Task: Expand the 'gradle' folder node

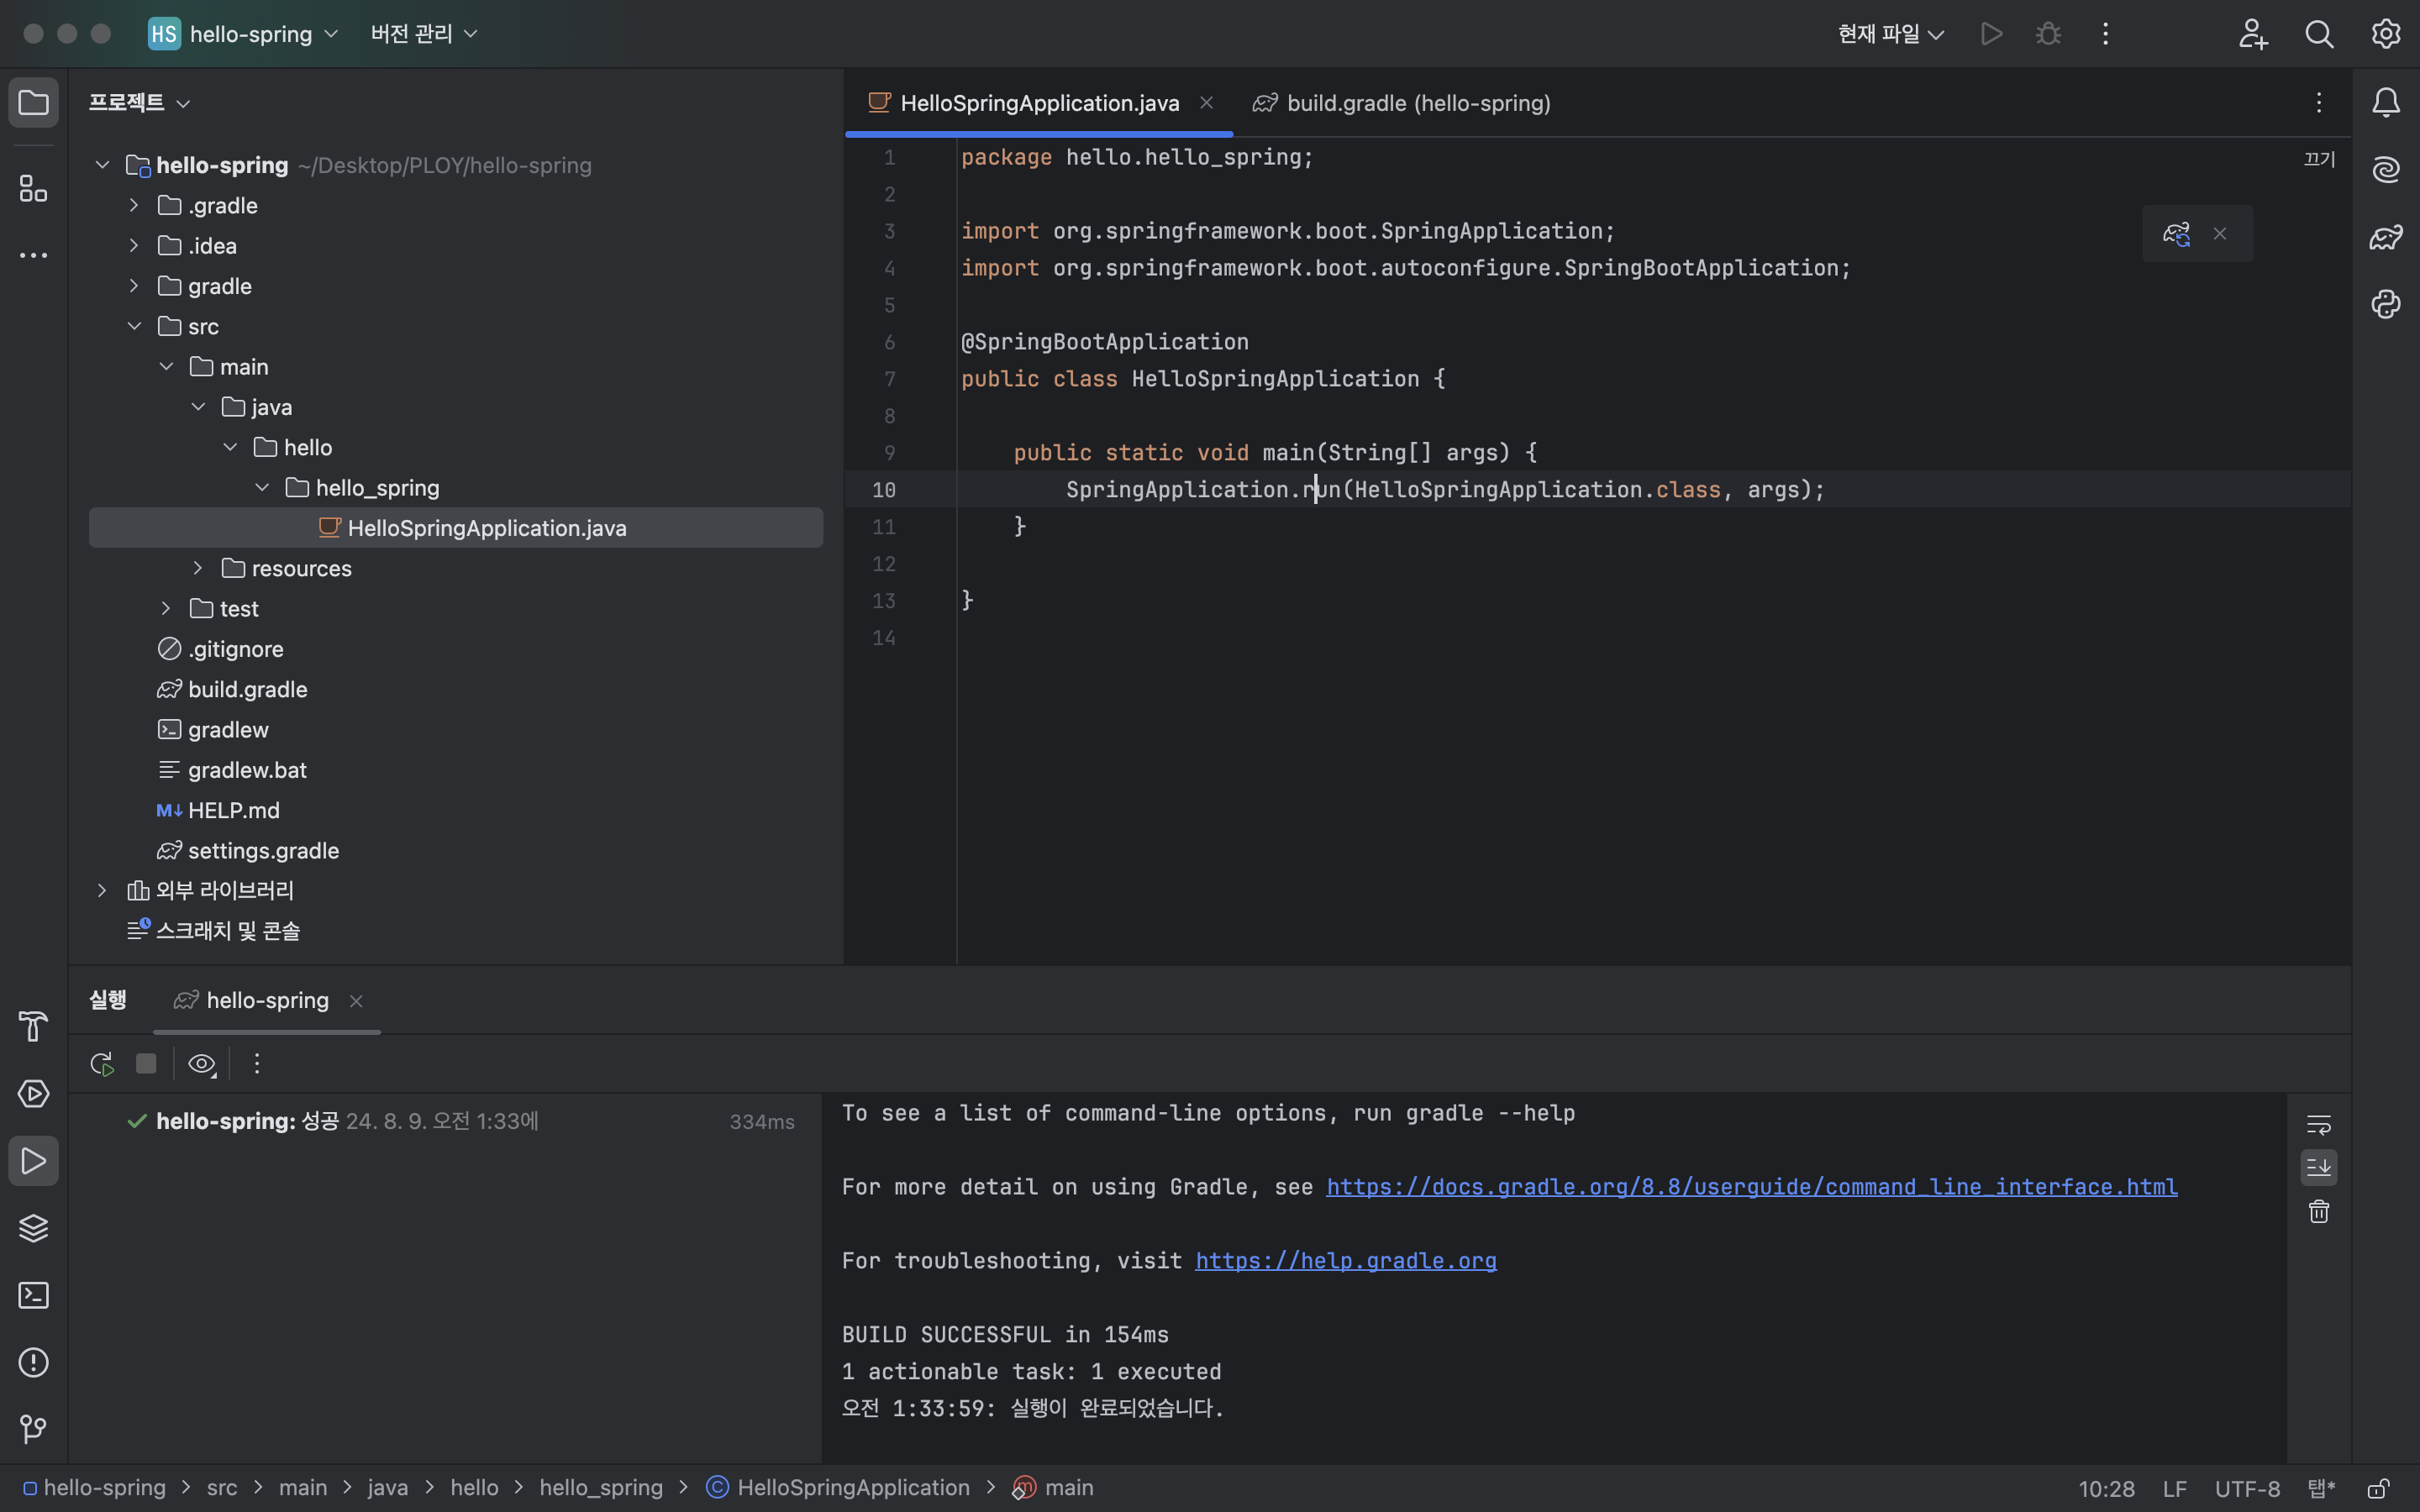Action: coord(134,286)
